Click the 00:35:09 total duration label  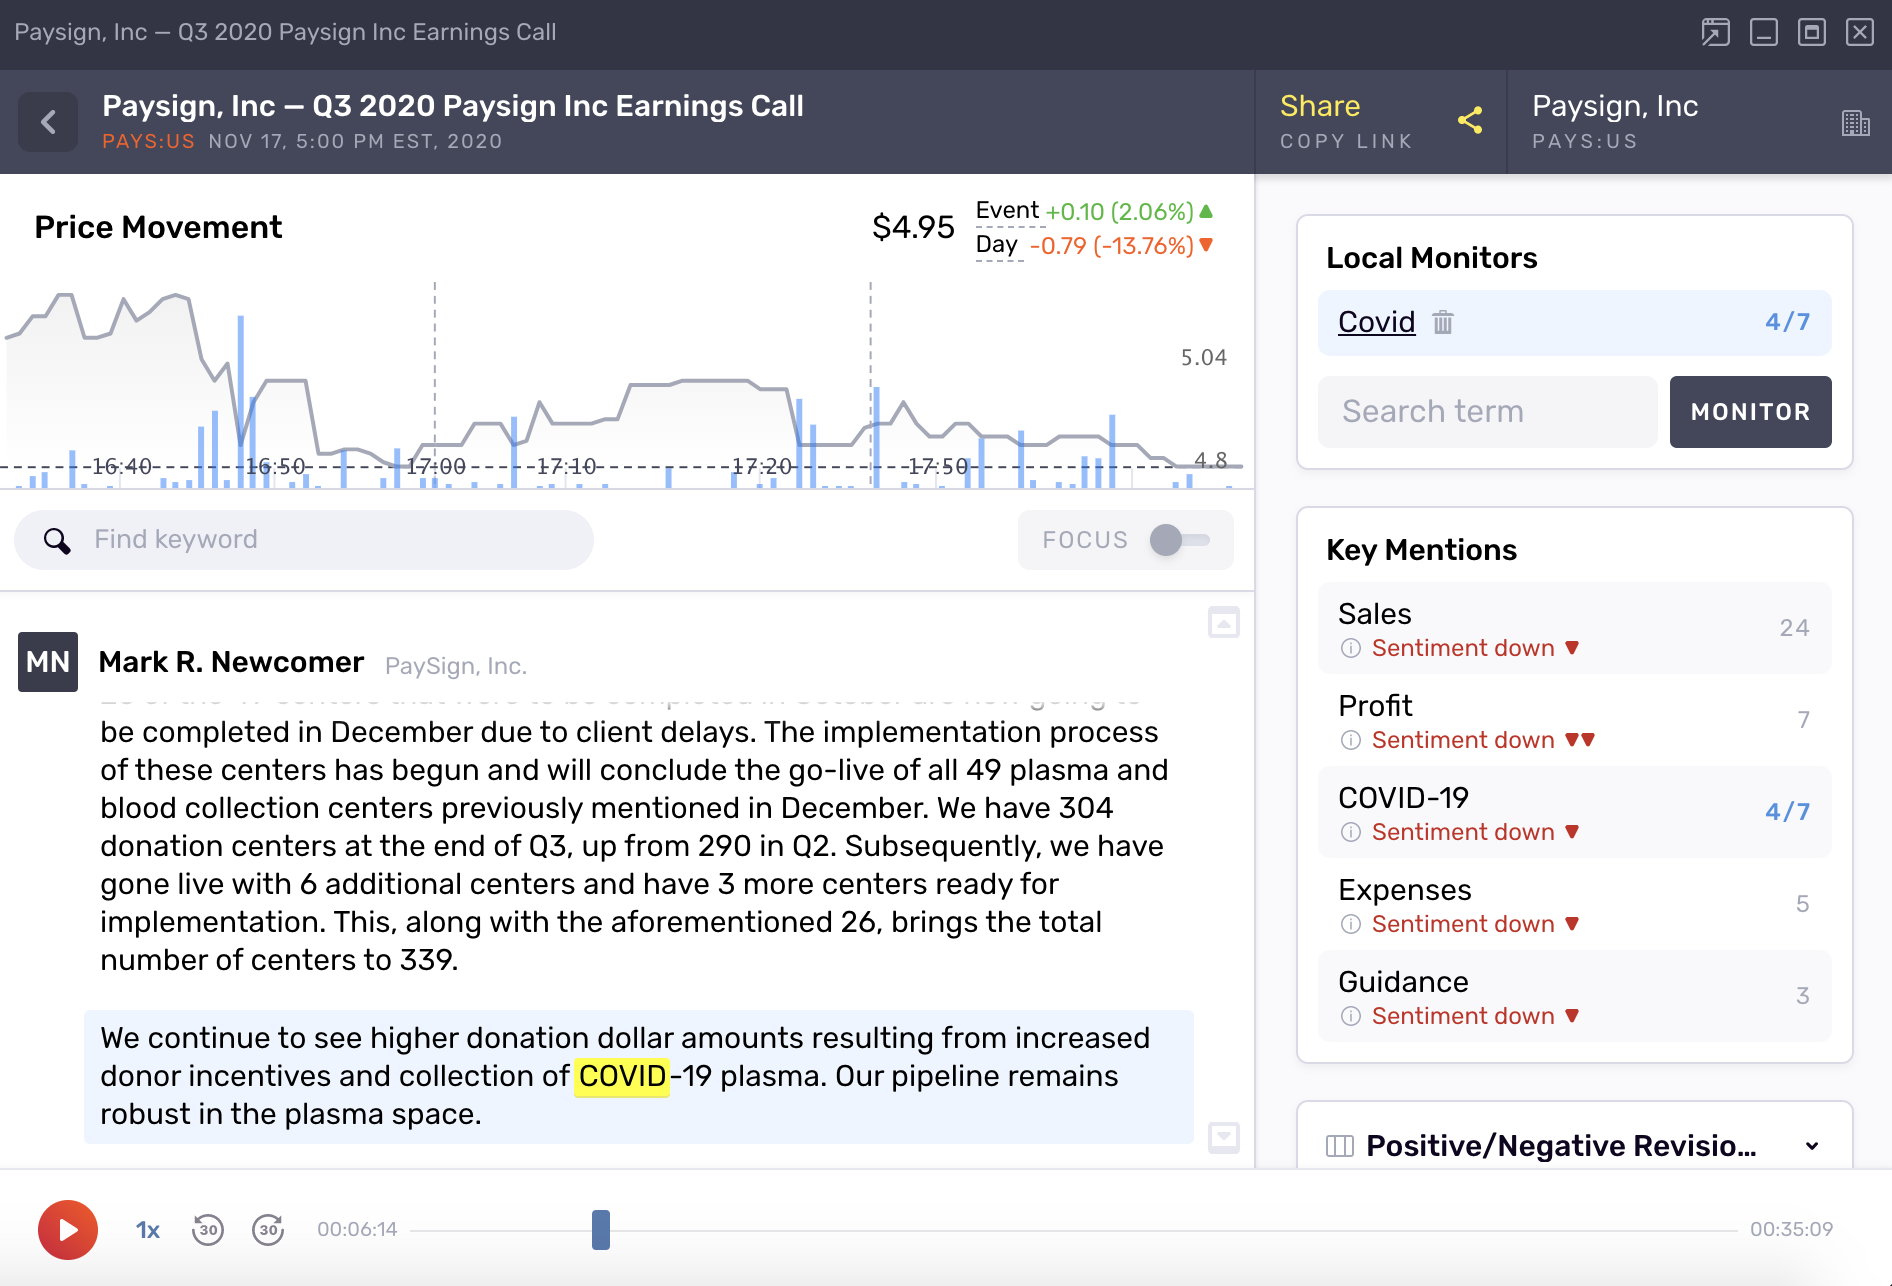pyautogui.click(x=1791, y=1230)
